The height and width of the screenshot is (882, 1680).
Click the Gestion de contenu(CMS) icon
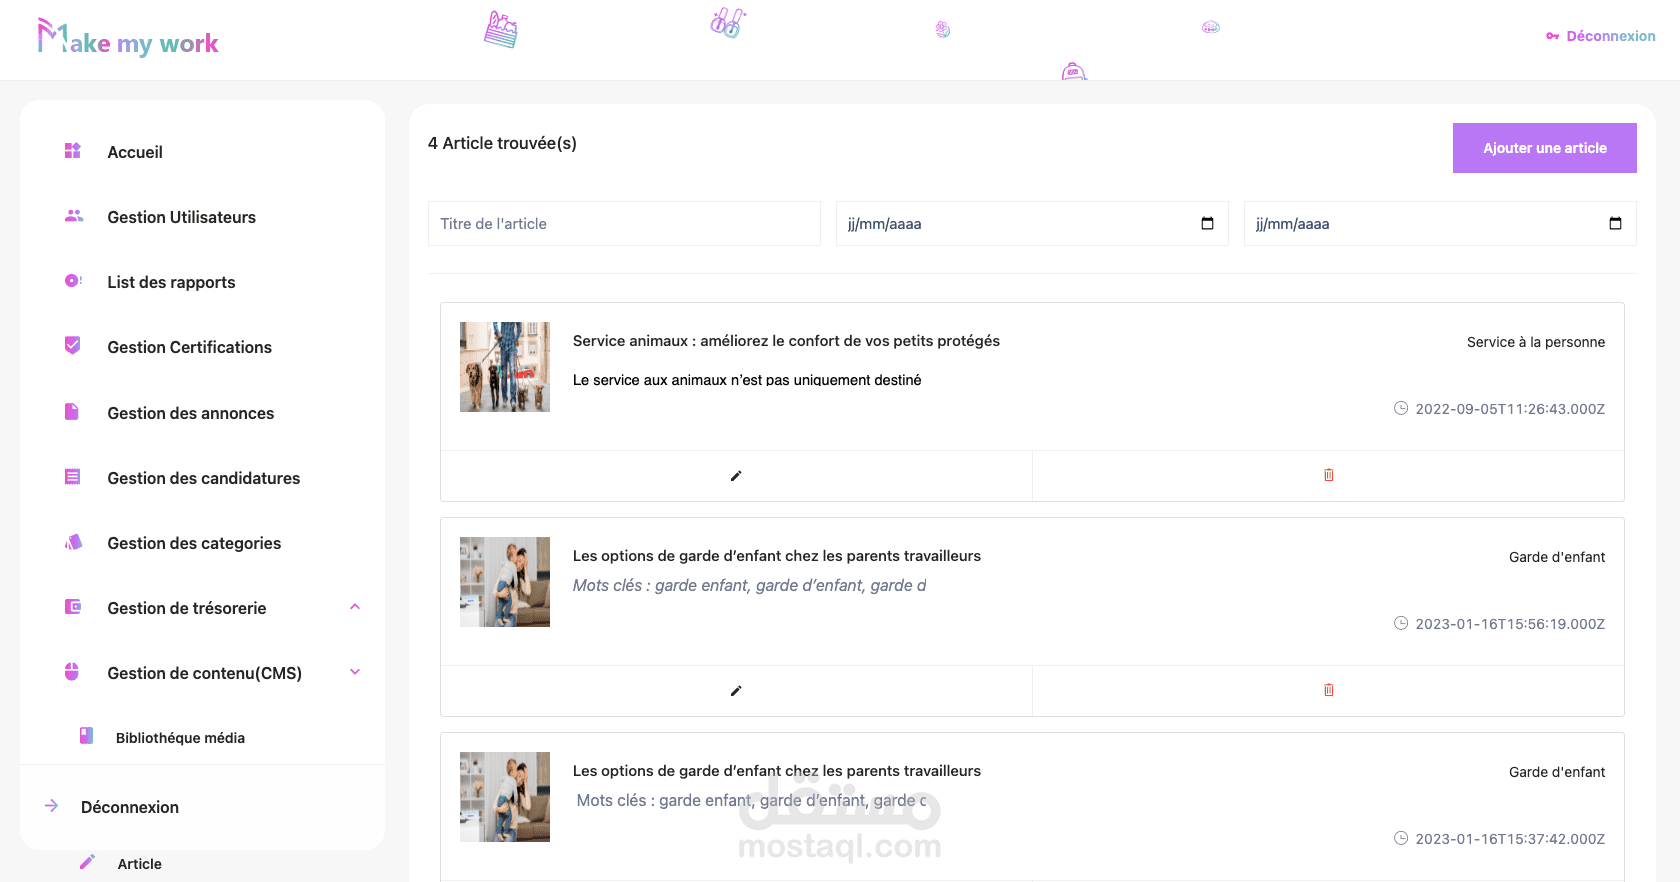point(72,672)
